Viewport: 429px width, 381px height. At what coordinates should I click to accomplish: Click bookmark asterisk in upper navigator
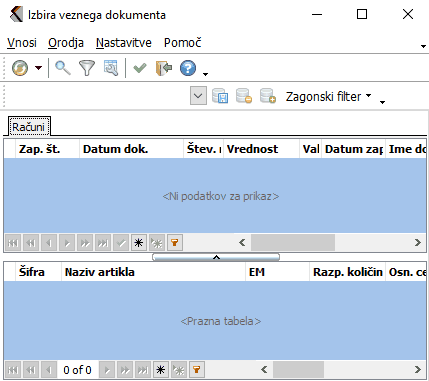coord(139,242)
